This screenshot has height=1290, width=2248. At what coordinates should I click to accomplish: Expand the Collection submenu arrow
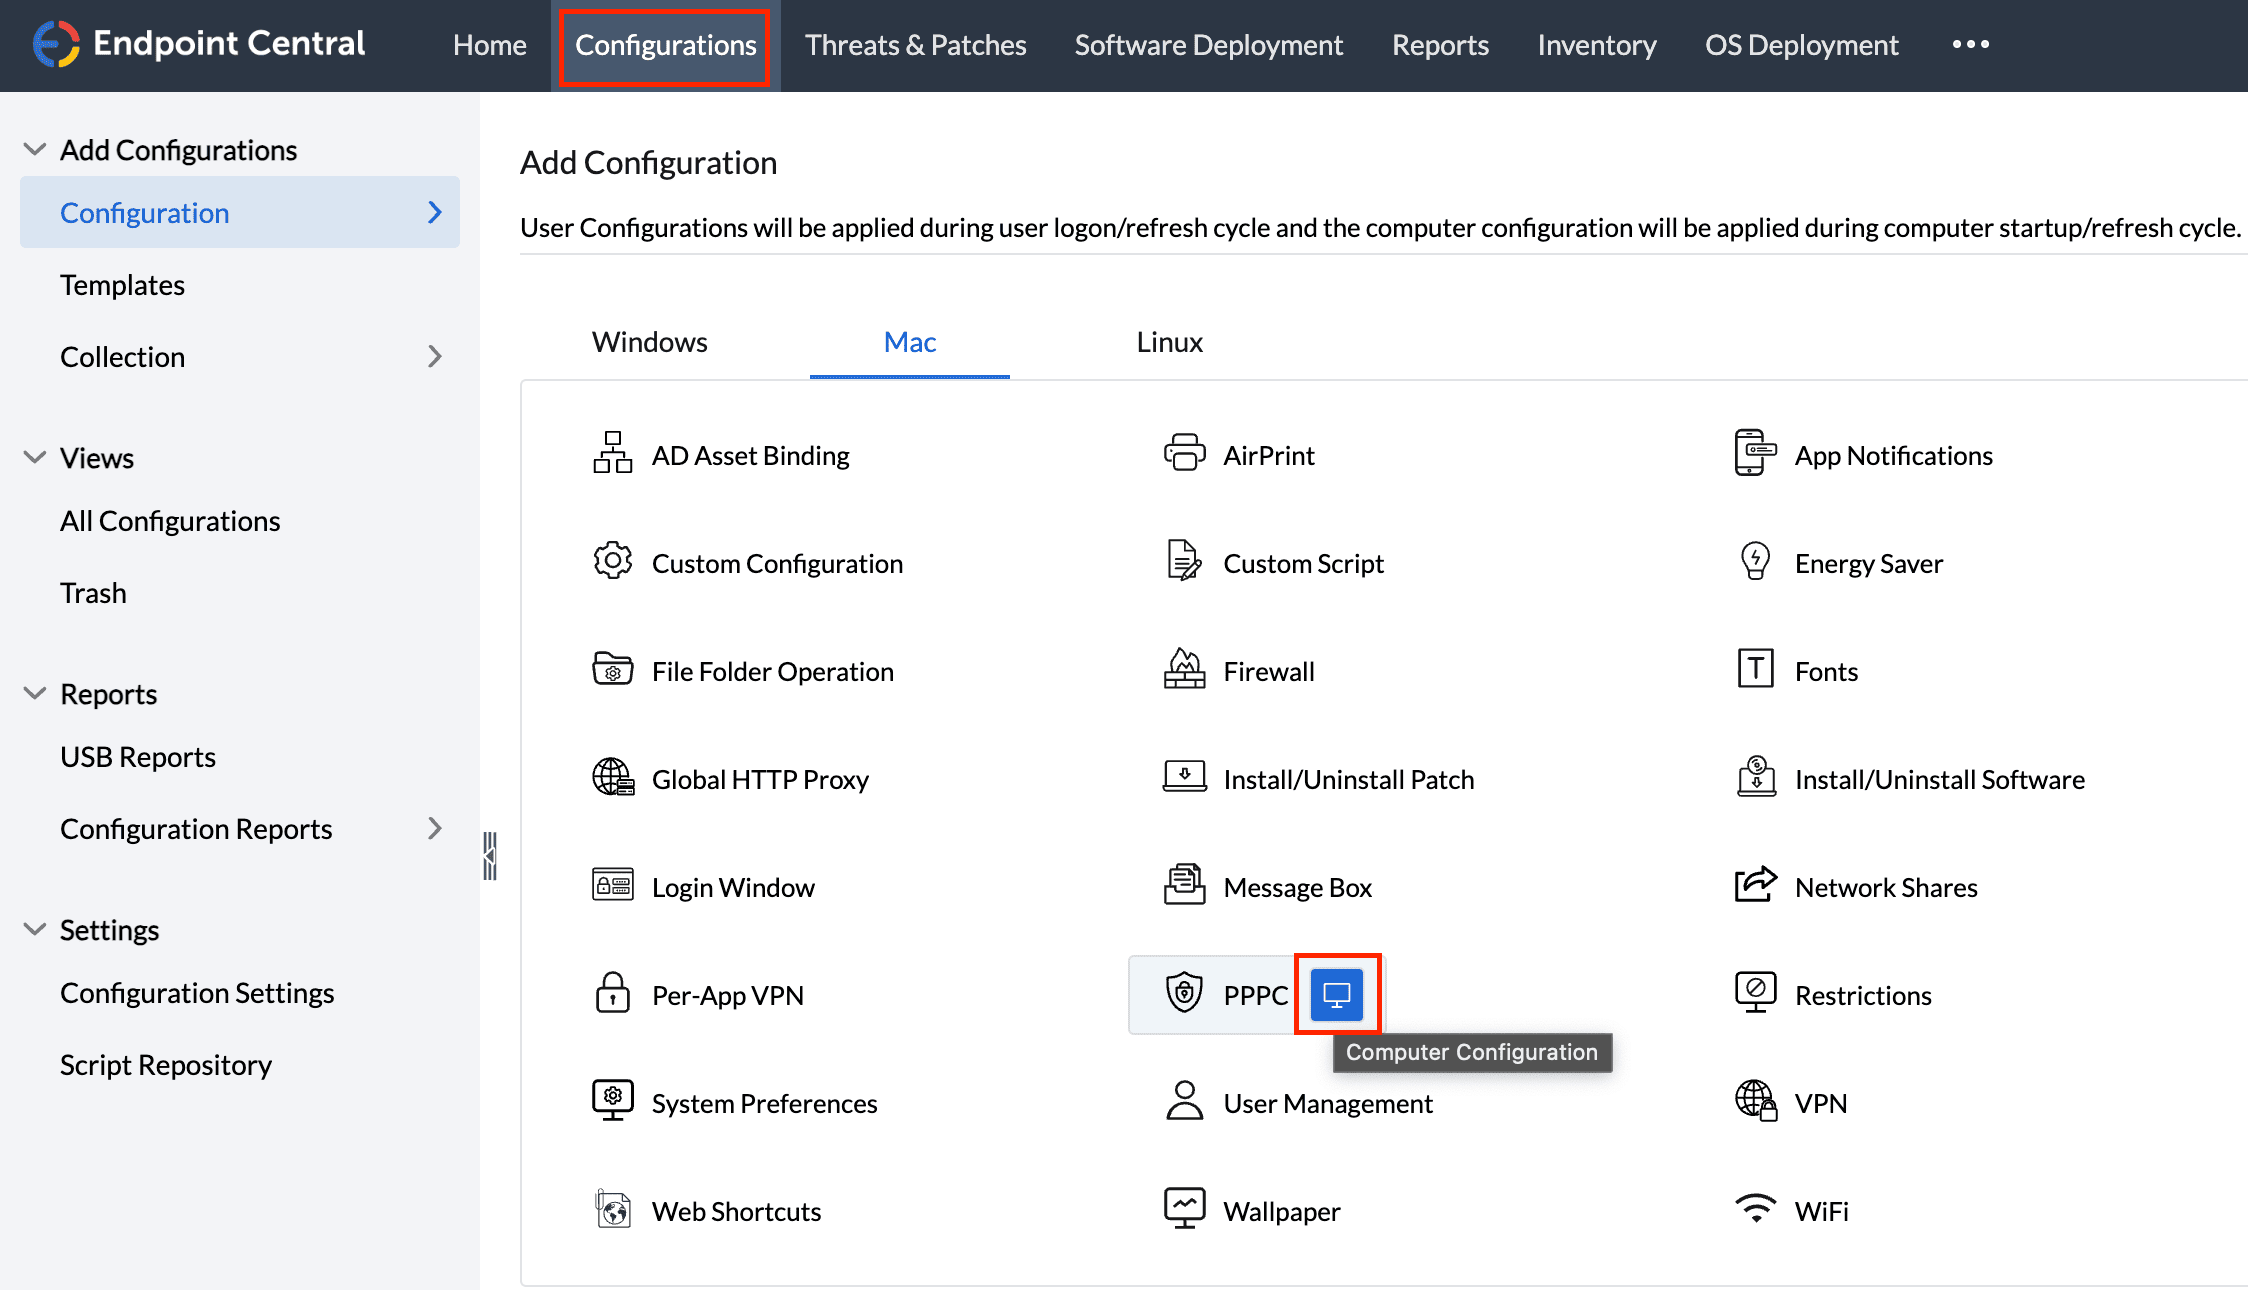pyautogui.click(x=435, y=357)
